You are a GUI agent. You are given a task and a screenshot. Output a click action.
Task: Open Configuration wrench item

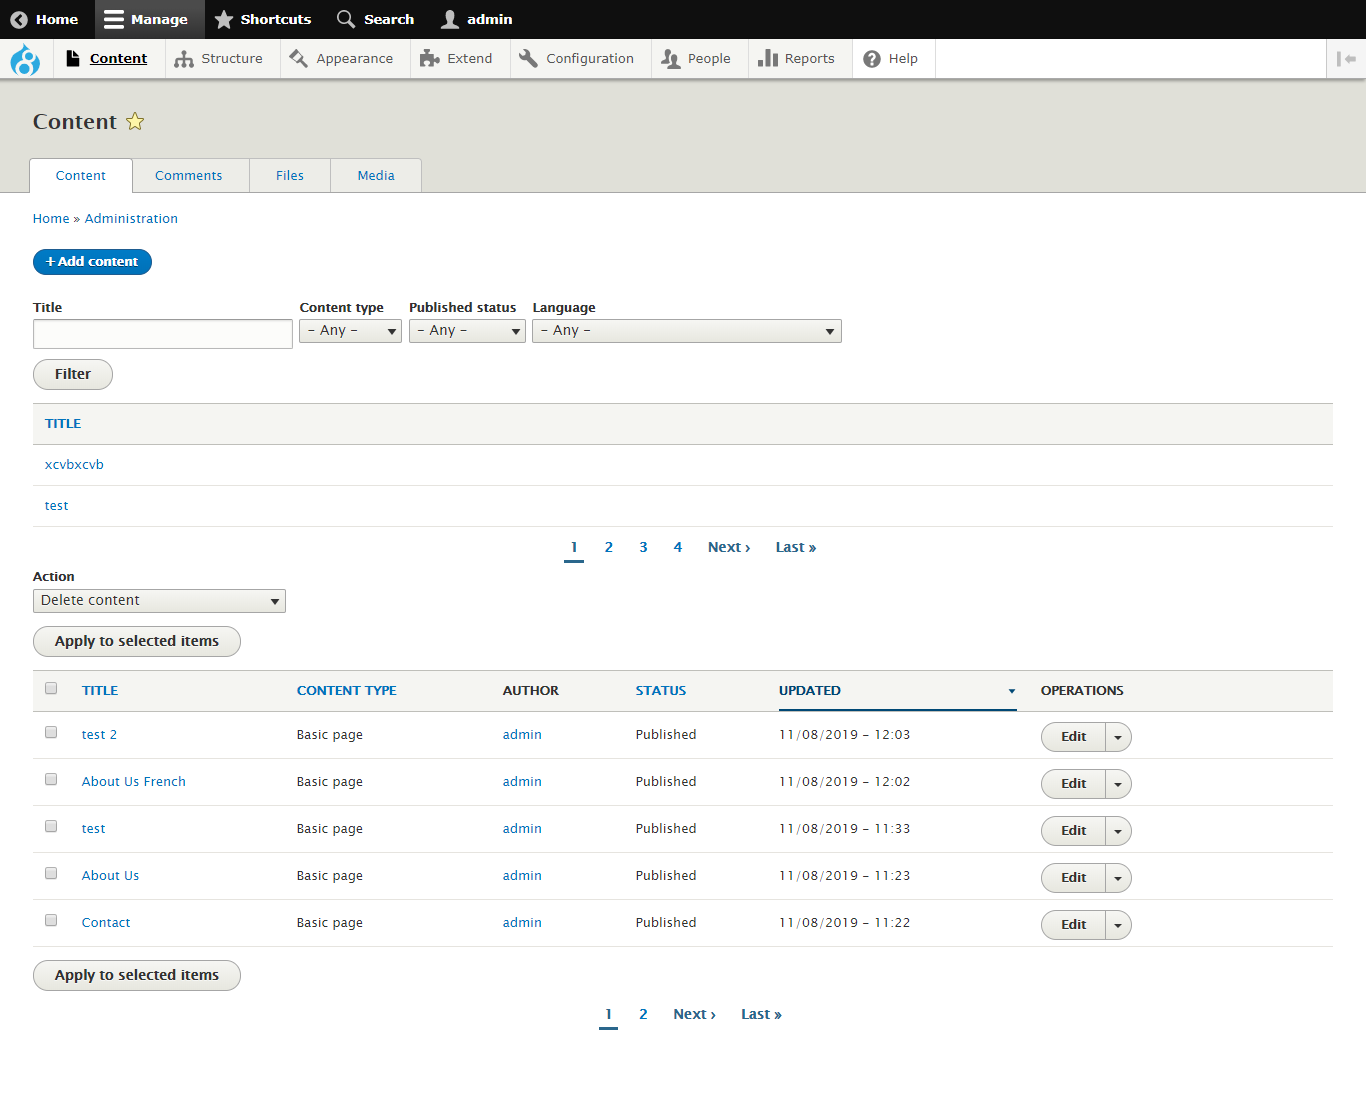click(576, 59)
